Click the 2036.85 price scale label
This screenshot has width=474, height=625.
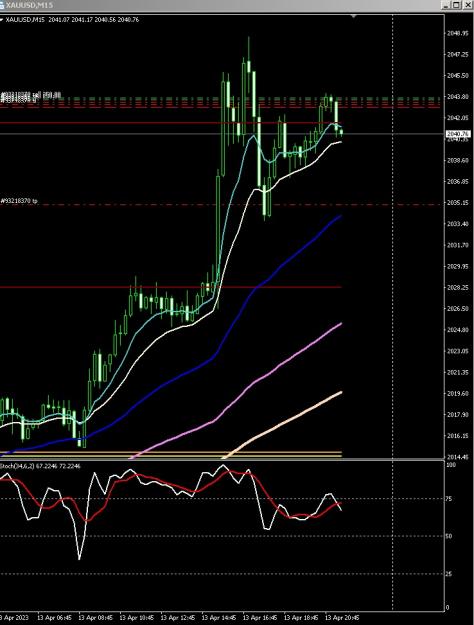pyautogui.click(x=457, y=181)
